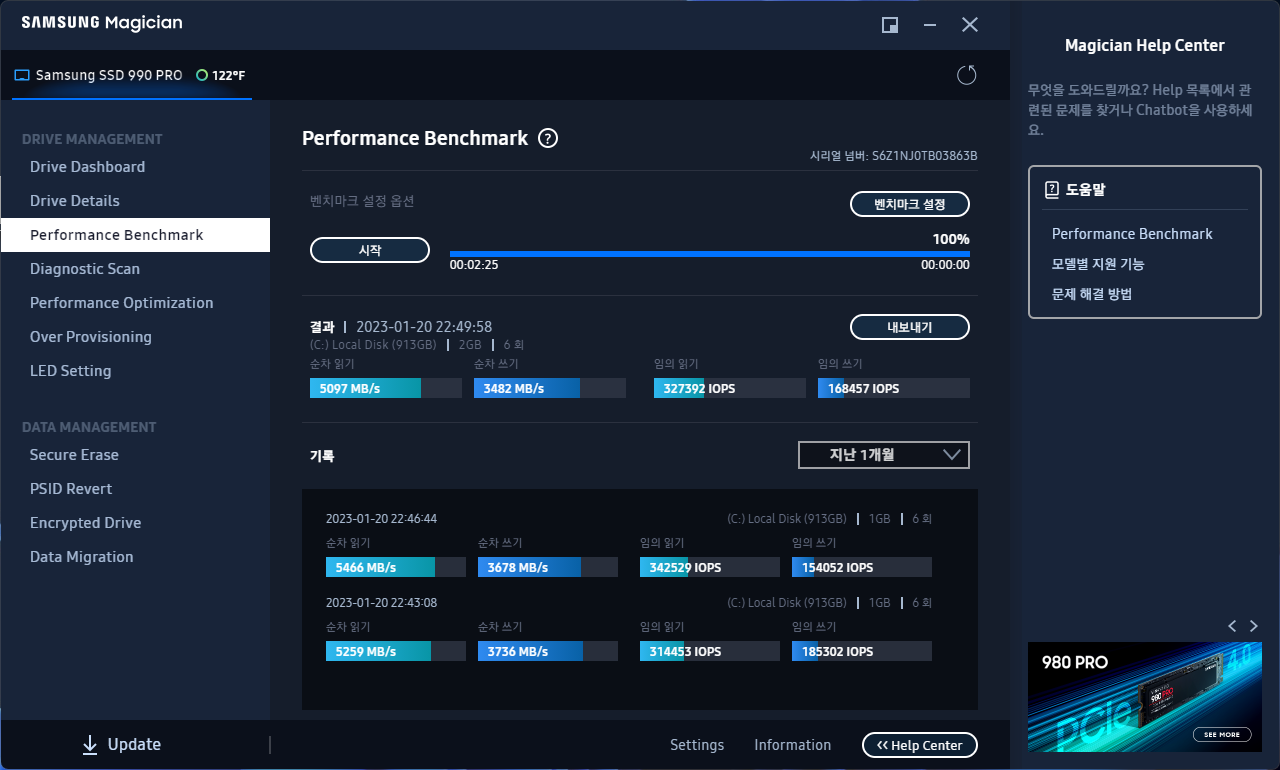The height and width of the screenshot is (770, 1280).
Task: Click the 5097 MB/s sequential read result
Action: click(386, 388)
